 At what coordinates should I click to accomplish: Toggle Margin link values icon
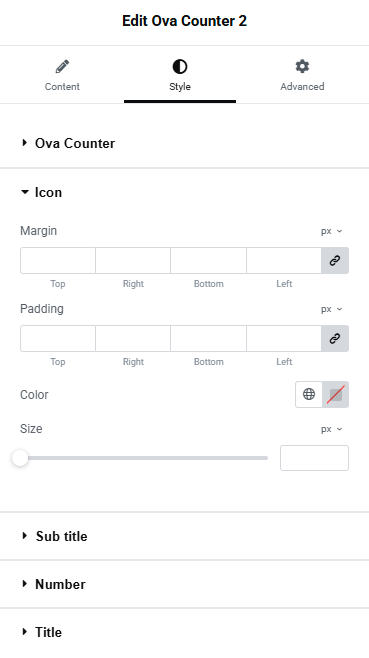point(335,261)
